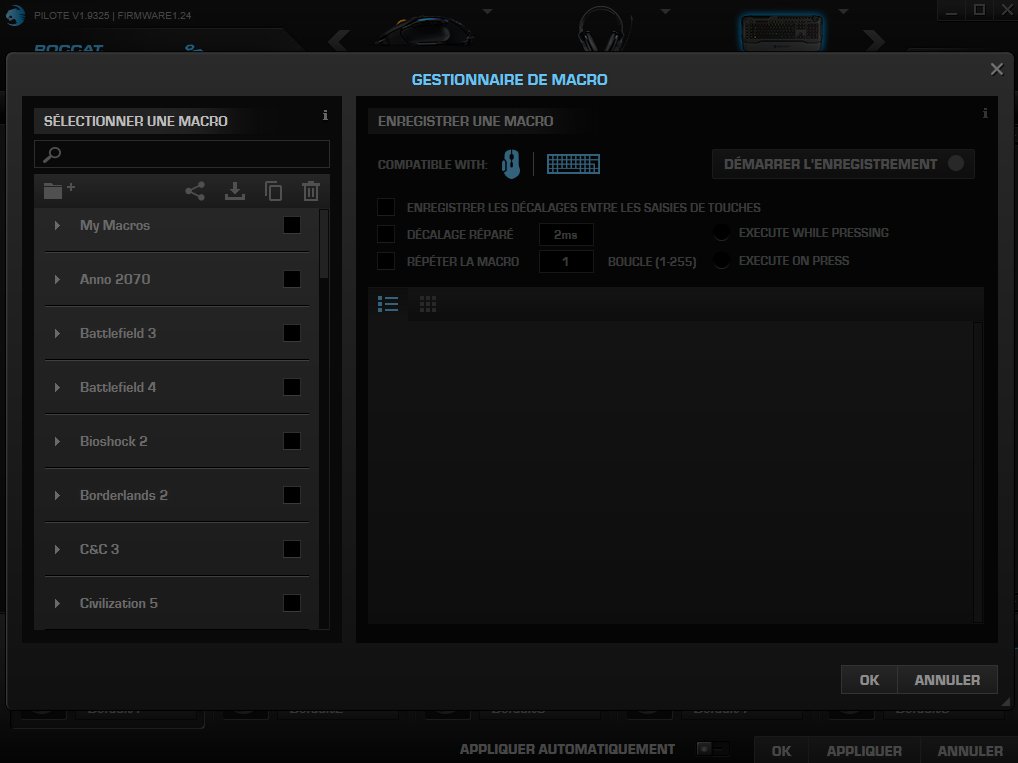
Task: Click the delete macro trash icon
Action: click(x=310, y=190)
